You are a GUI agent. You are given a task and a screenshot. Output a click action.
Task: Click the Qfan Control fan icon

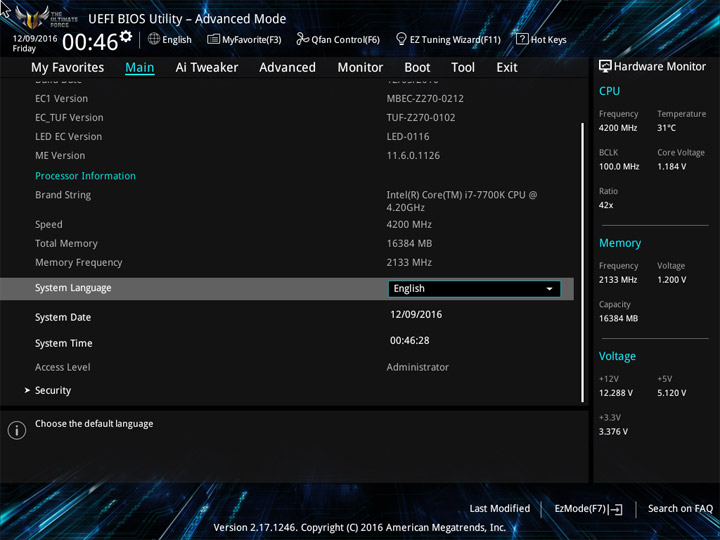(x=303, y=39)
